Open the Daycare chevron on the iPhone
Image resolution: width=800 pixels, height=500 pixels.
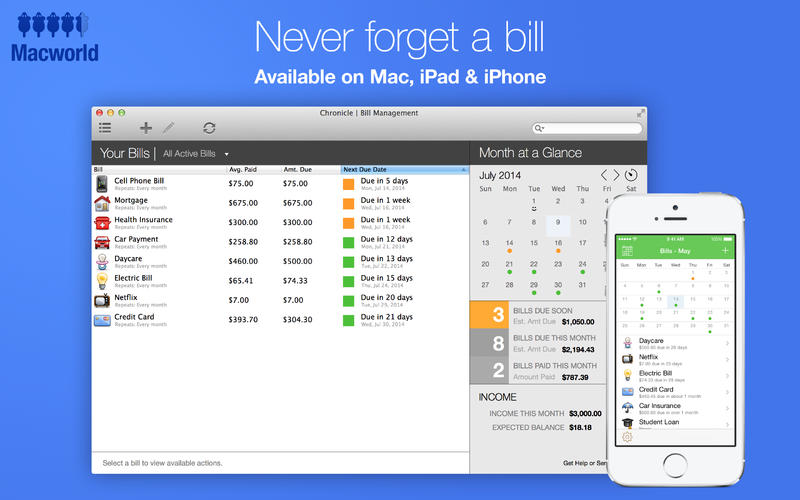click(x=727, y=343)
